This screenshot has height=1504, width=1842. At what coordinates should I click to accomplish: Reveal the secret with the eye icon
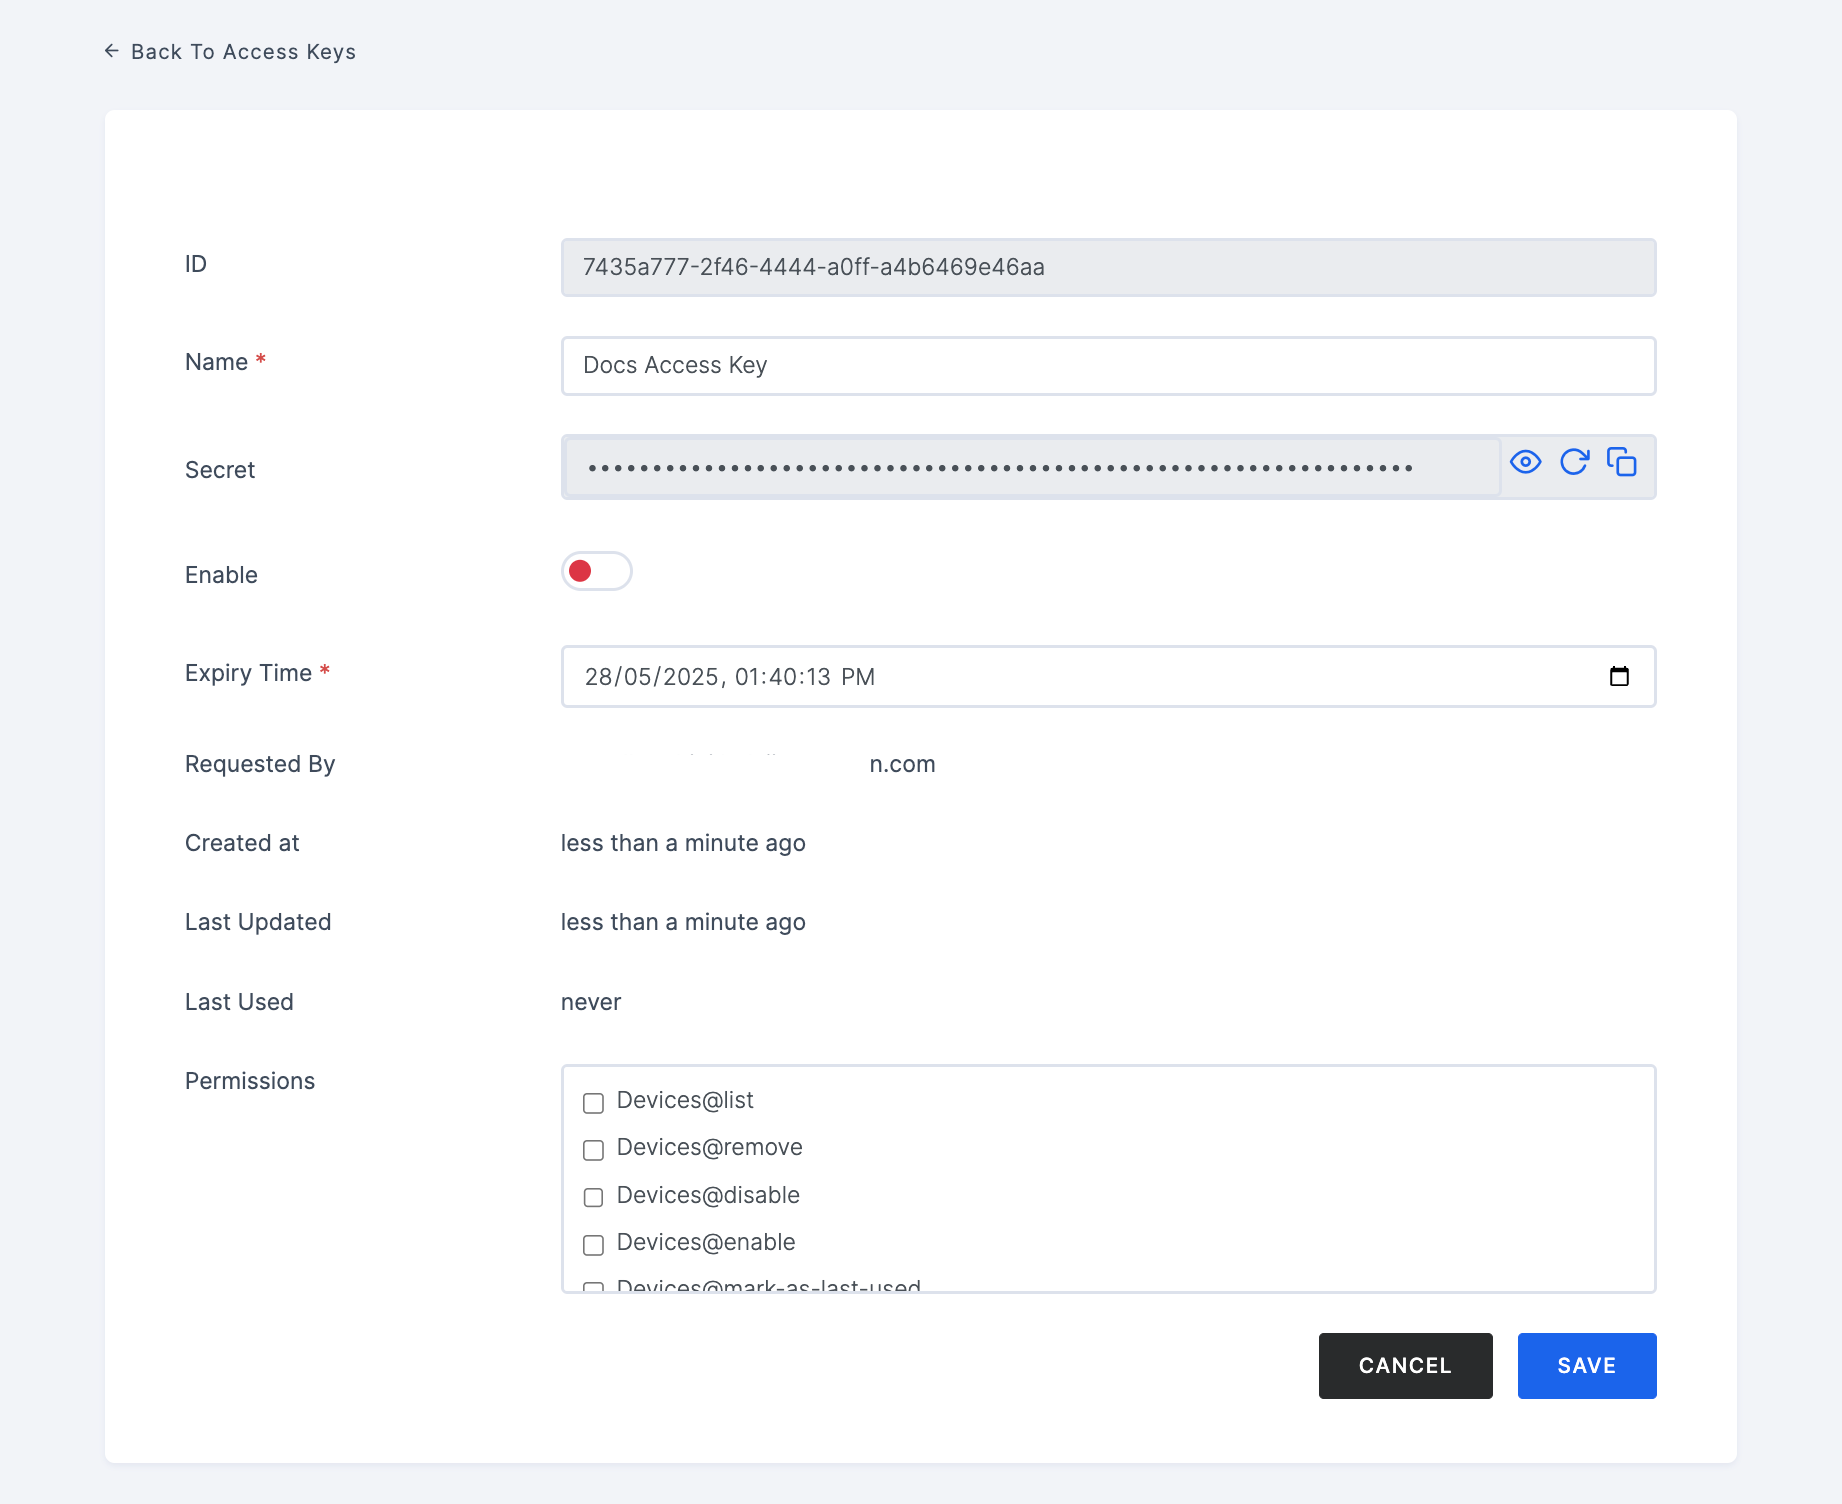point(1525,462)
